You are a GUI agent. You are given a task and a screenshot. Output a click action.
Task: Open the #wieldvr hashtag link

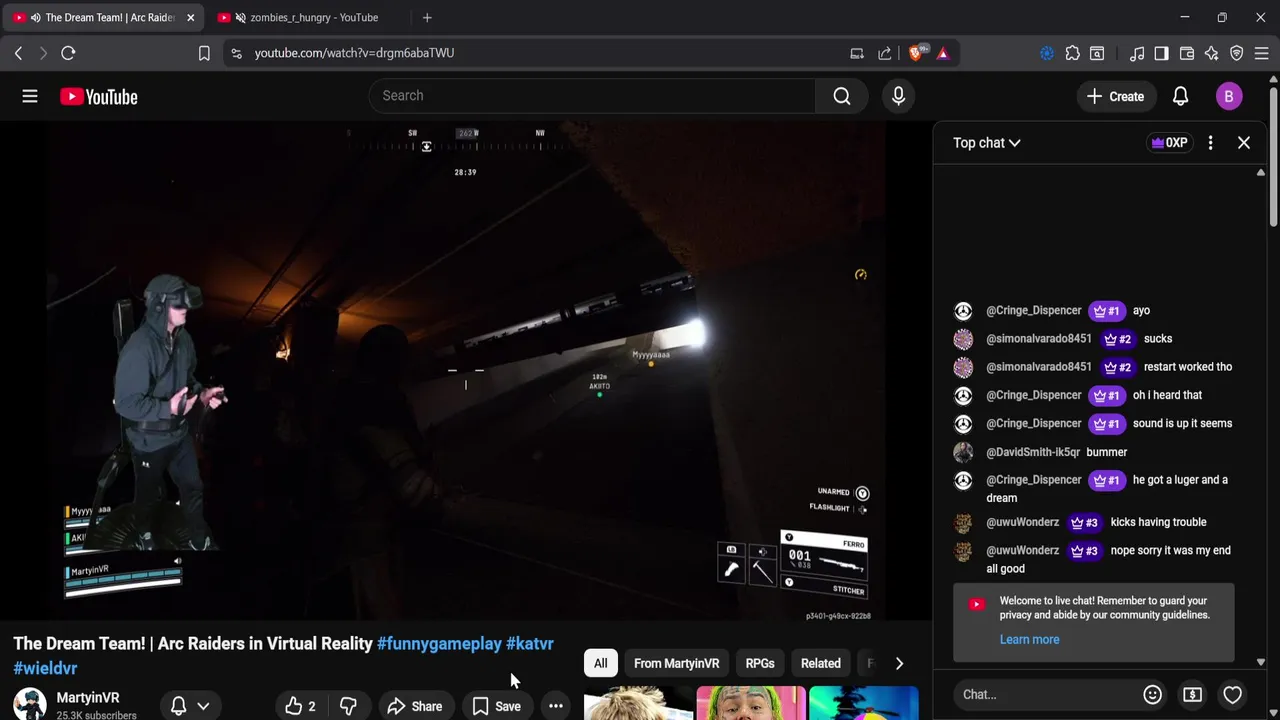45,668
